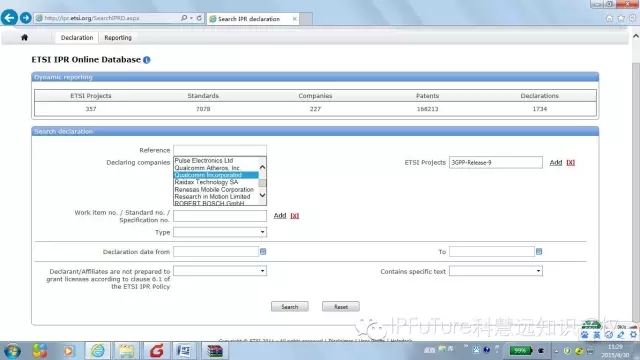Click Add link next to ETSI Projects
This screenshot has width=640, height=360.
click(x=556, y=162)
